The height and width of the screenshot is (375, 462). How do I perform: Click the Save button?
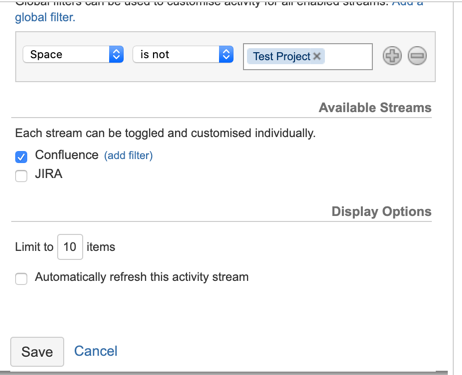pyautogui.click(x=37, y=352)
